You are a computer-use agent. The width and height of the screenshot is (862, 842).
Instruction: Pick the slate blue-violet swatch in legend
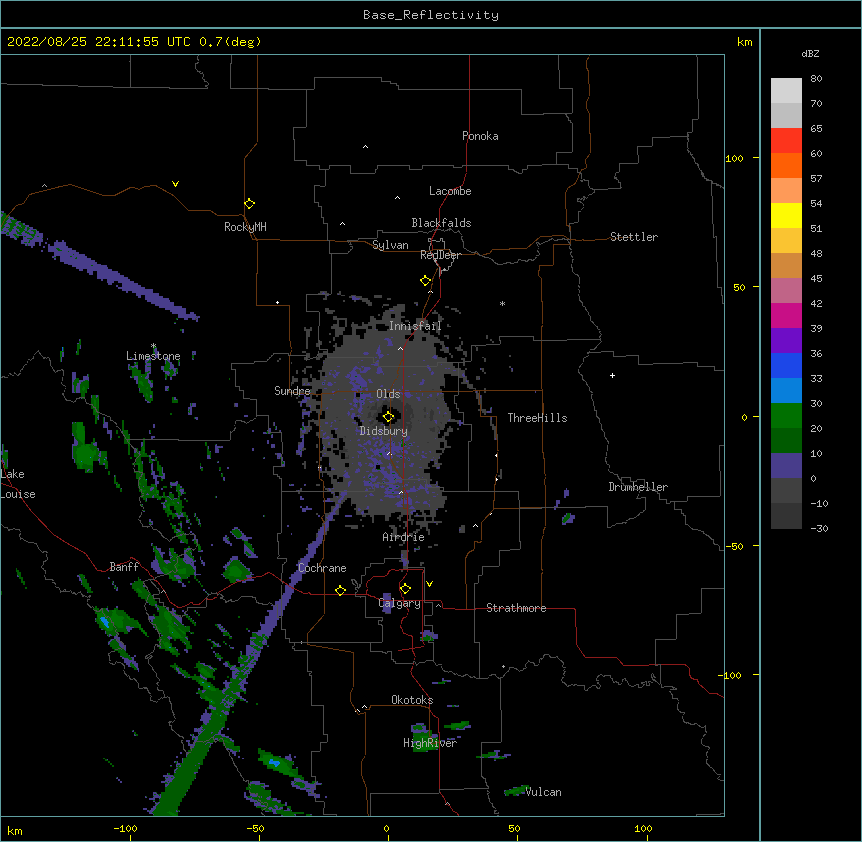[786, 466]
